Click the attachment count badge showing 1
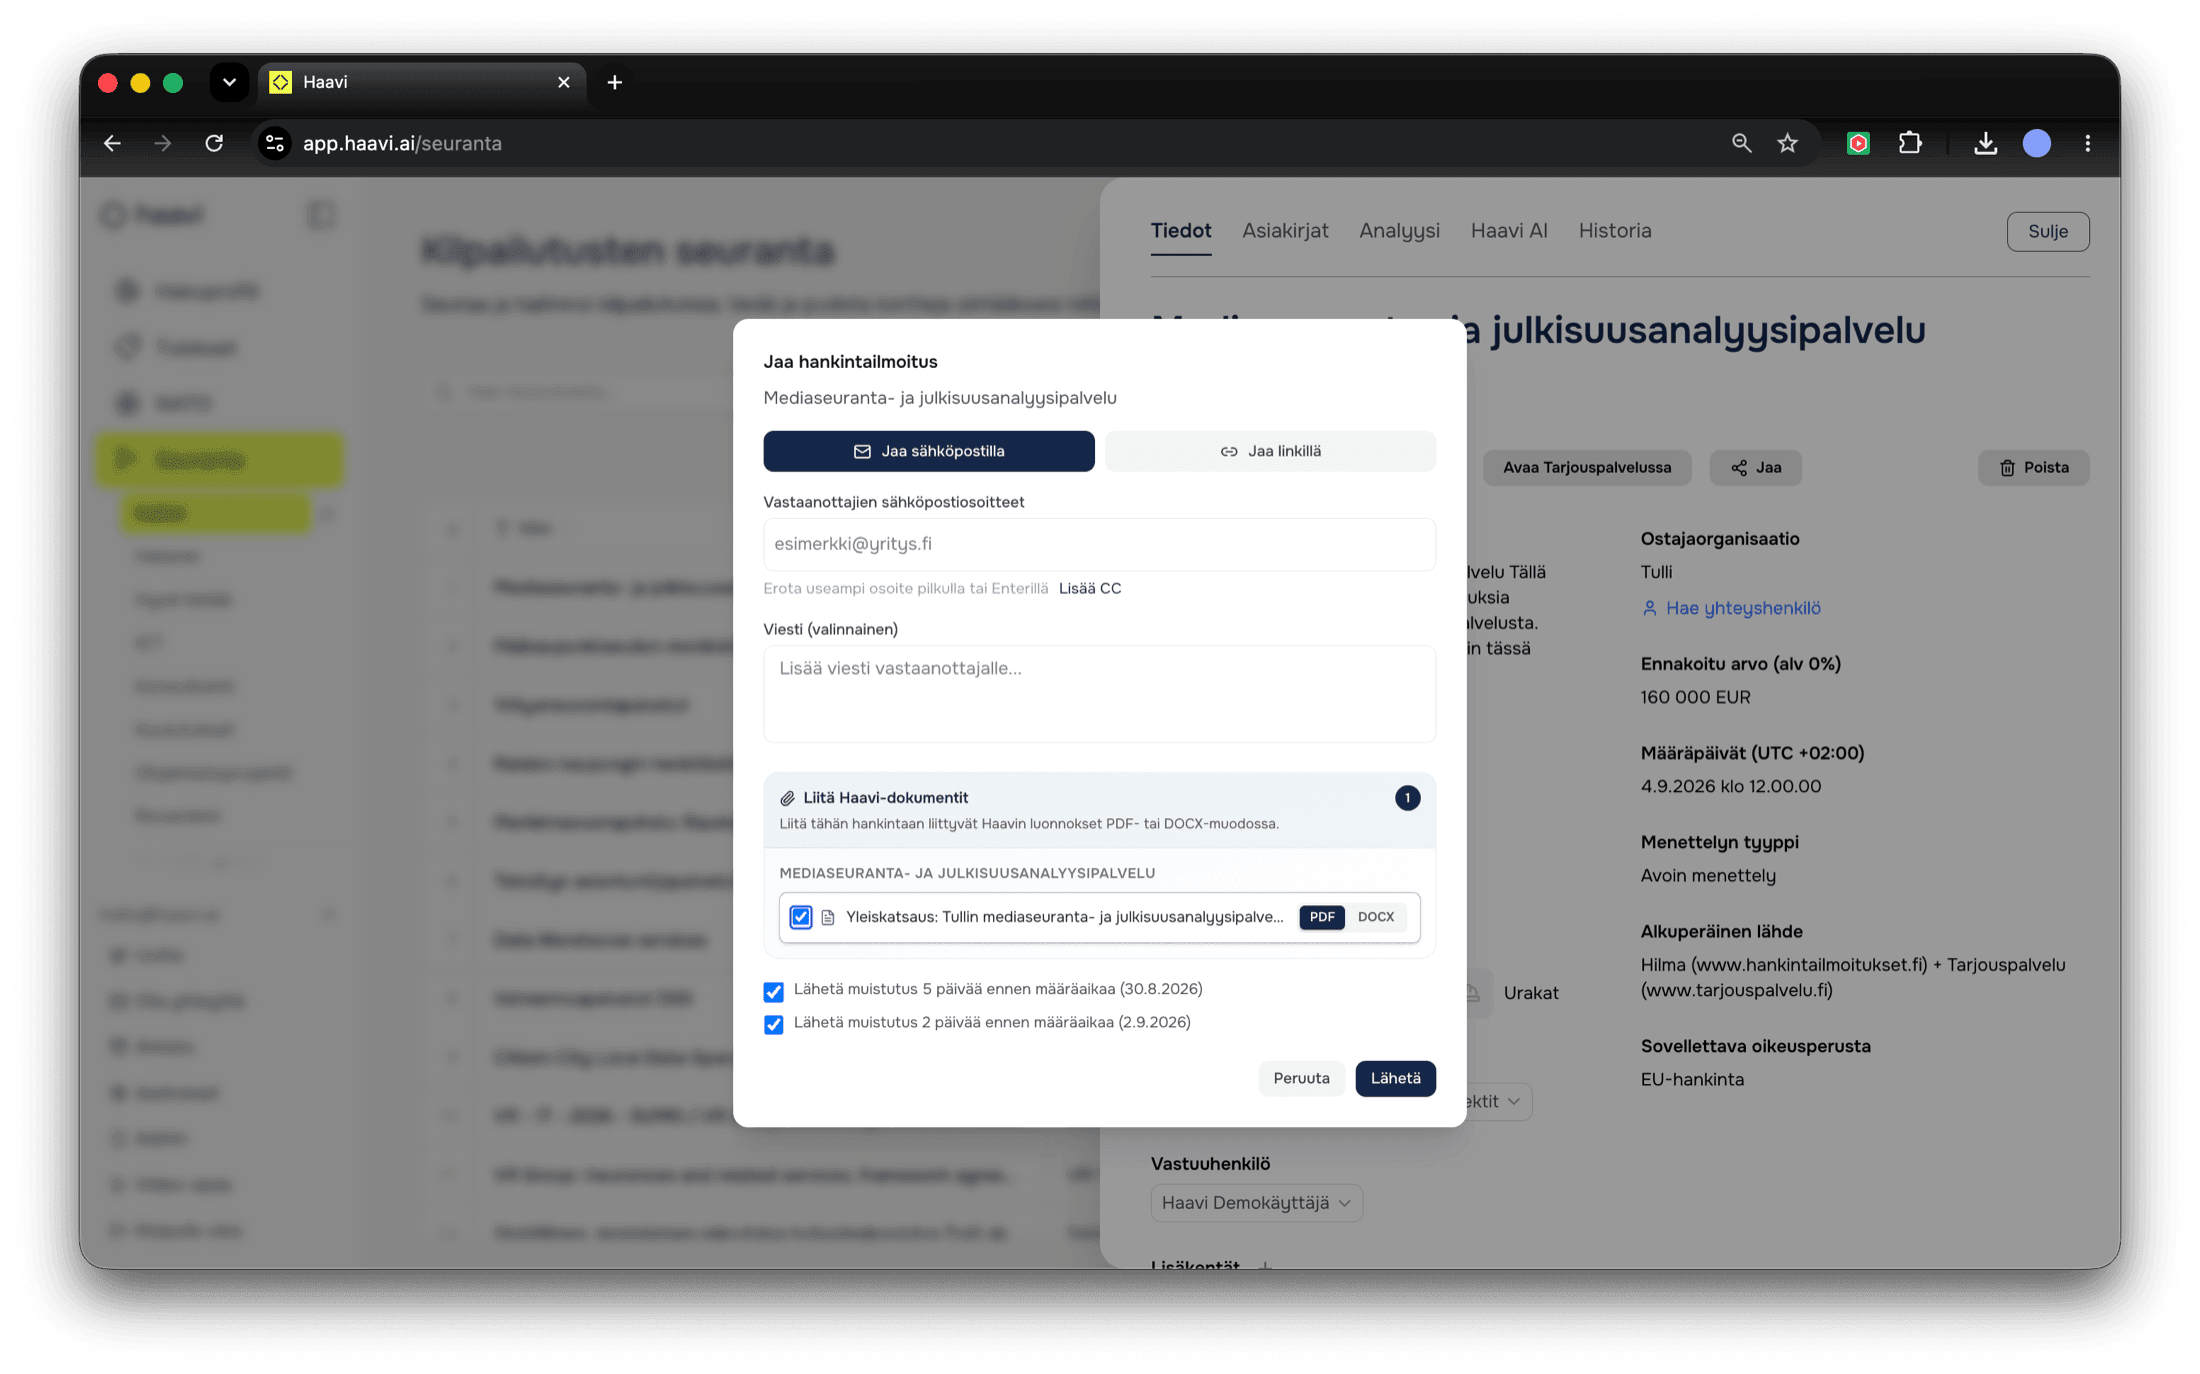This screenshot has height=1374, width=2200. coord(1407,798)
